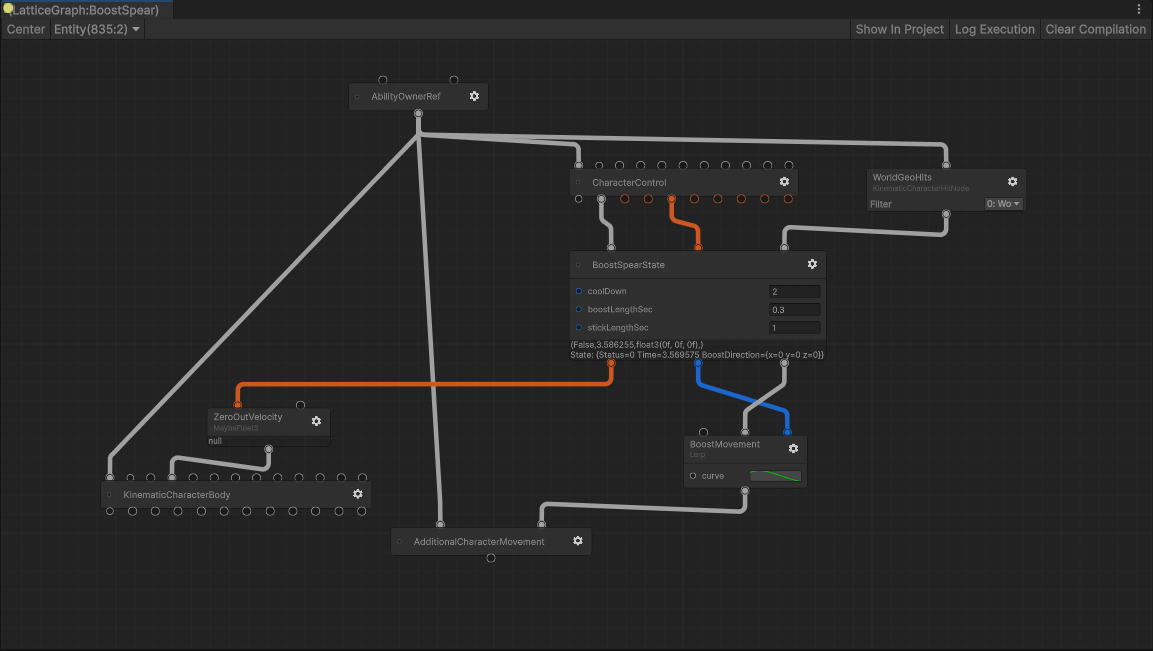Open settings for the ZeroOutVelocity node
Viewport: 1153px width, 651px height.
pyautogui.click(x=316, y=421)
